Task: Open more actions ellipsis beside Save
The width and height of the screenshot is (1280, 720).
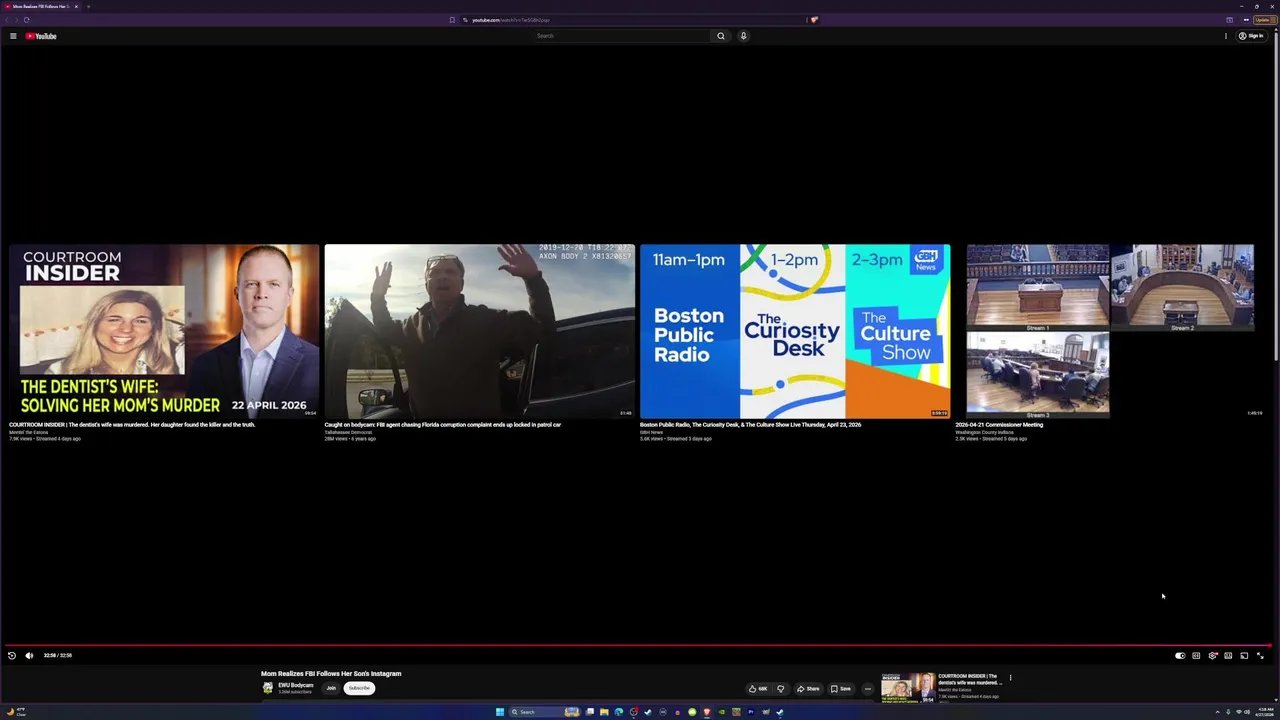Action: click(867, 688)
